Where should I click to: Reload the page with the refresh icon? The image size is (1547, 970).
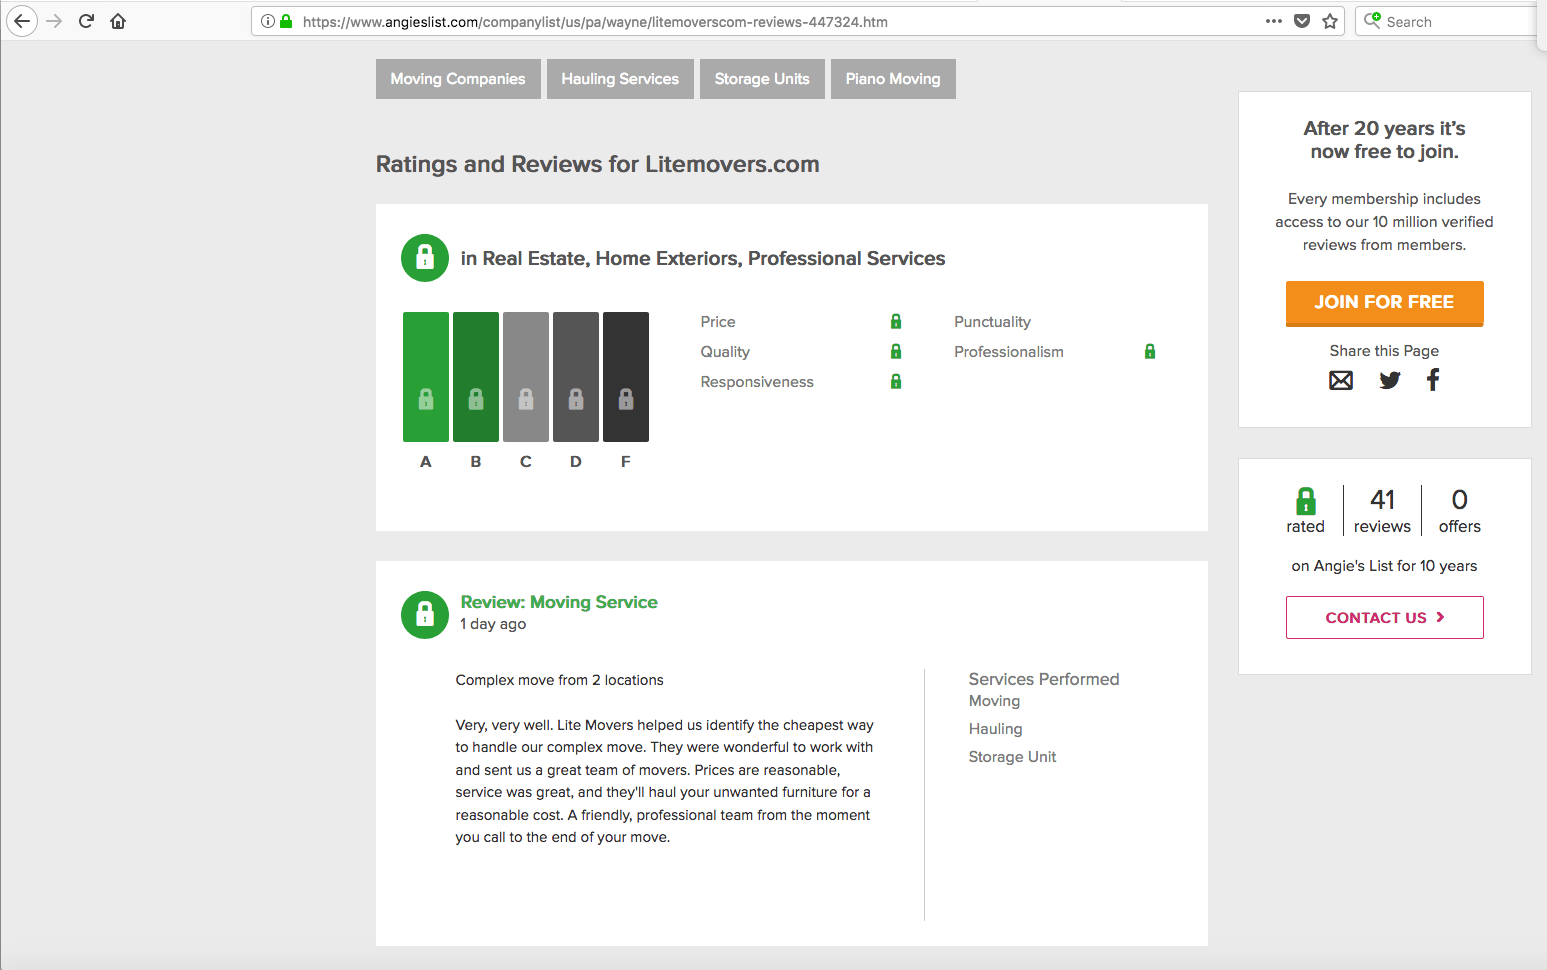tap(86, 21)
